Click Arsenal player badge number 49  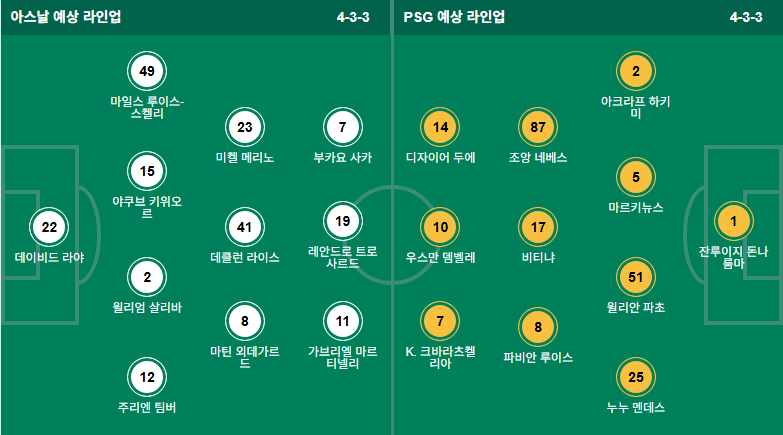147,71
